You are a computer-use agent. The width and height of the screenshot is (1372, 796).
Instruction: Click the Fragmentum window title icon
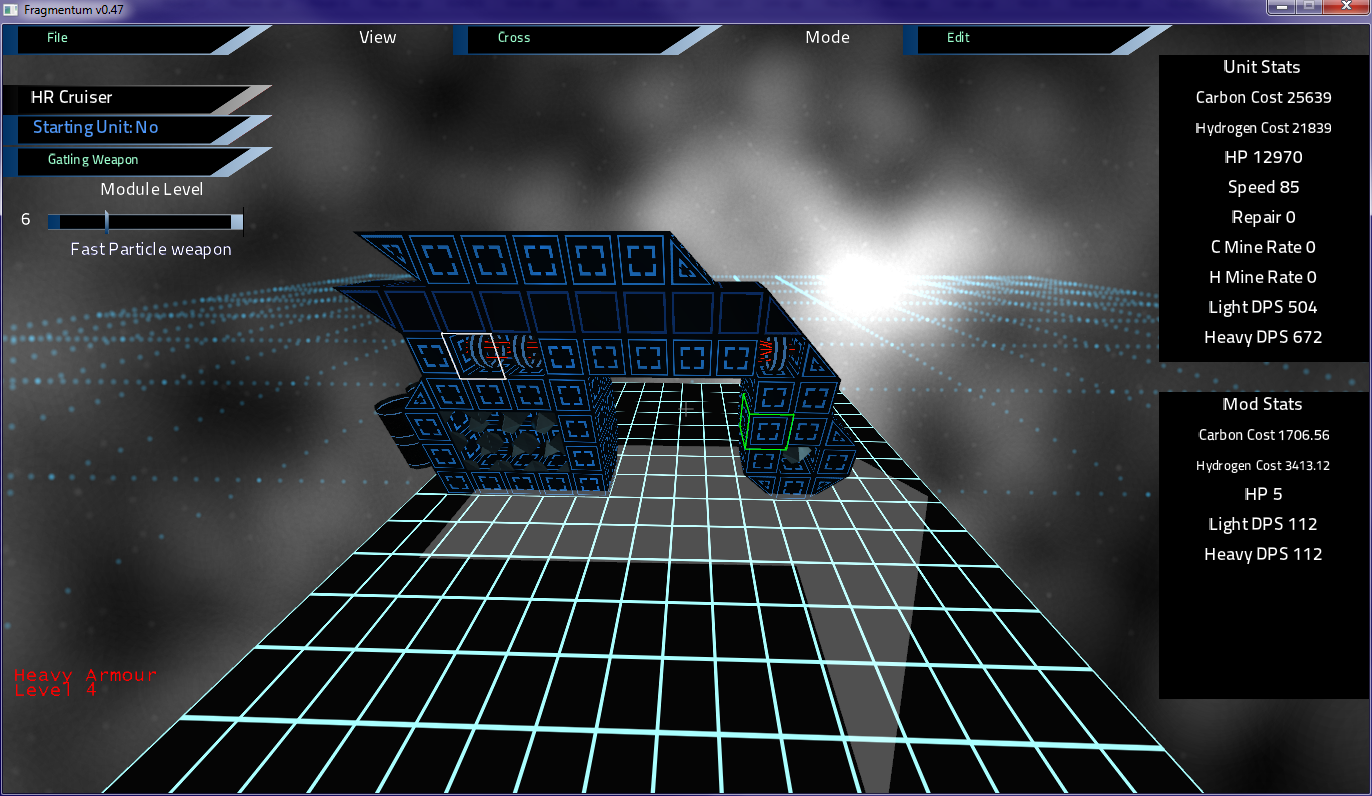pos(10,9)
